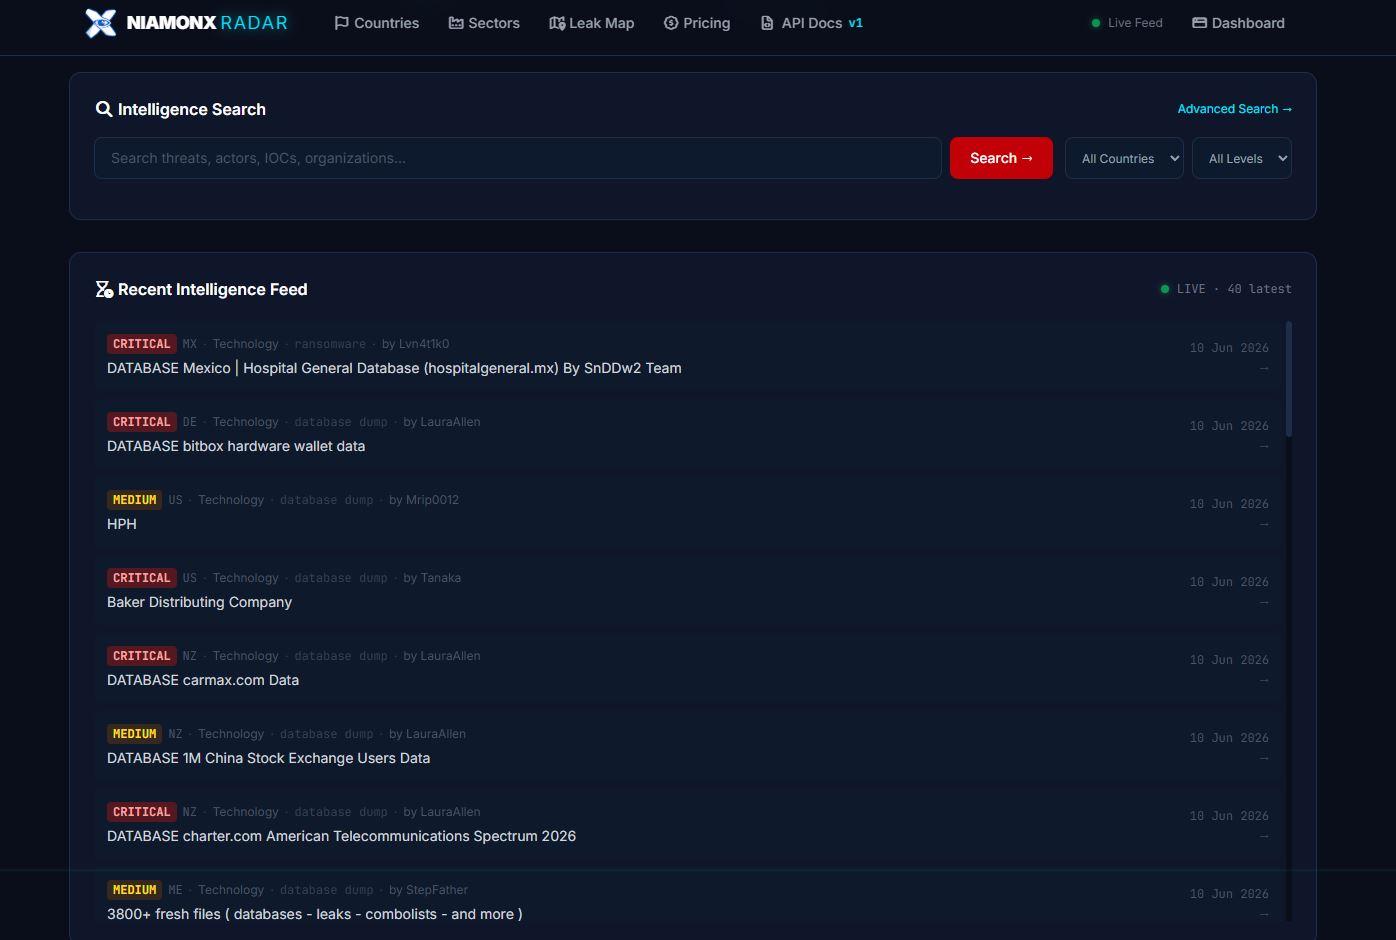Viewport: 1396px width, 940px height.
Task: Open the Pricing page
Action: pos(697,22)
